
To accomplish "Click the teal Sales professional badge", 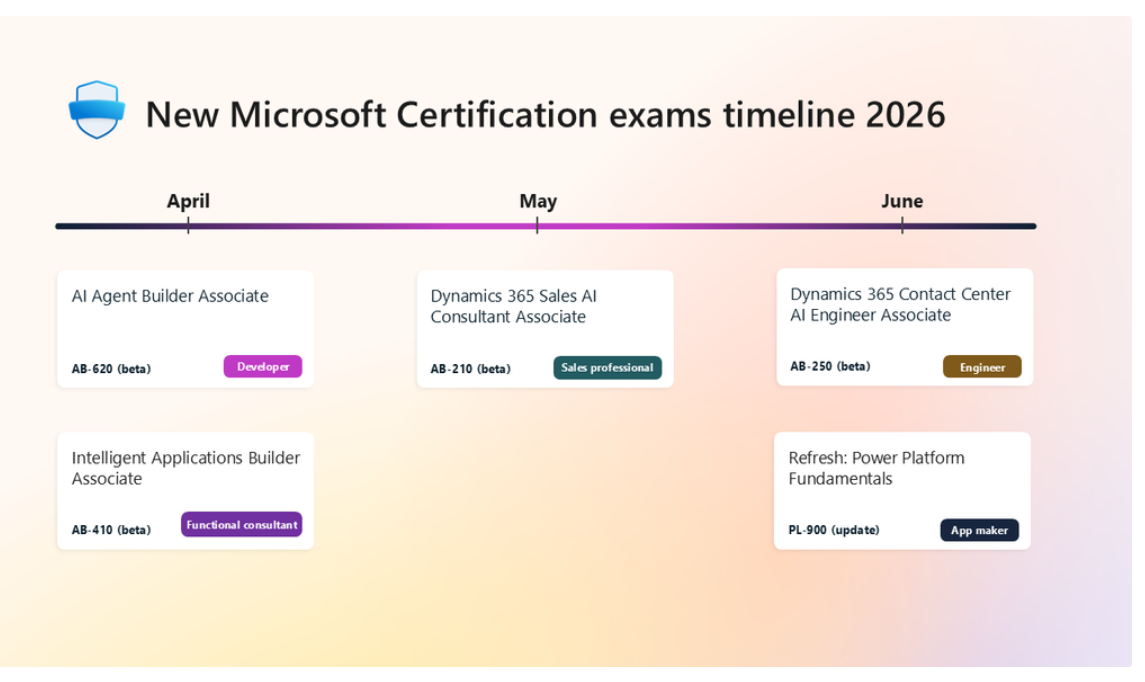I will tap(607, 368).
